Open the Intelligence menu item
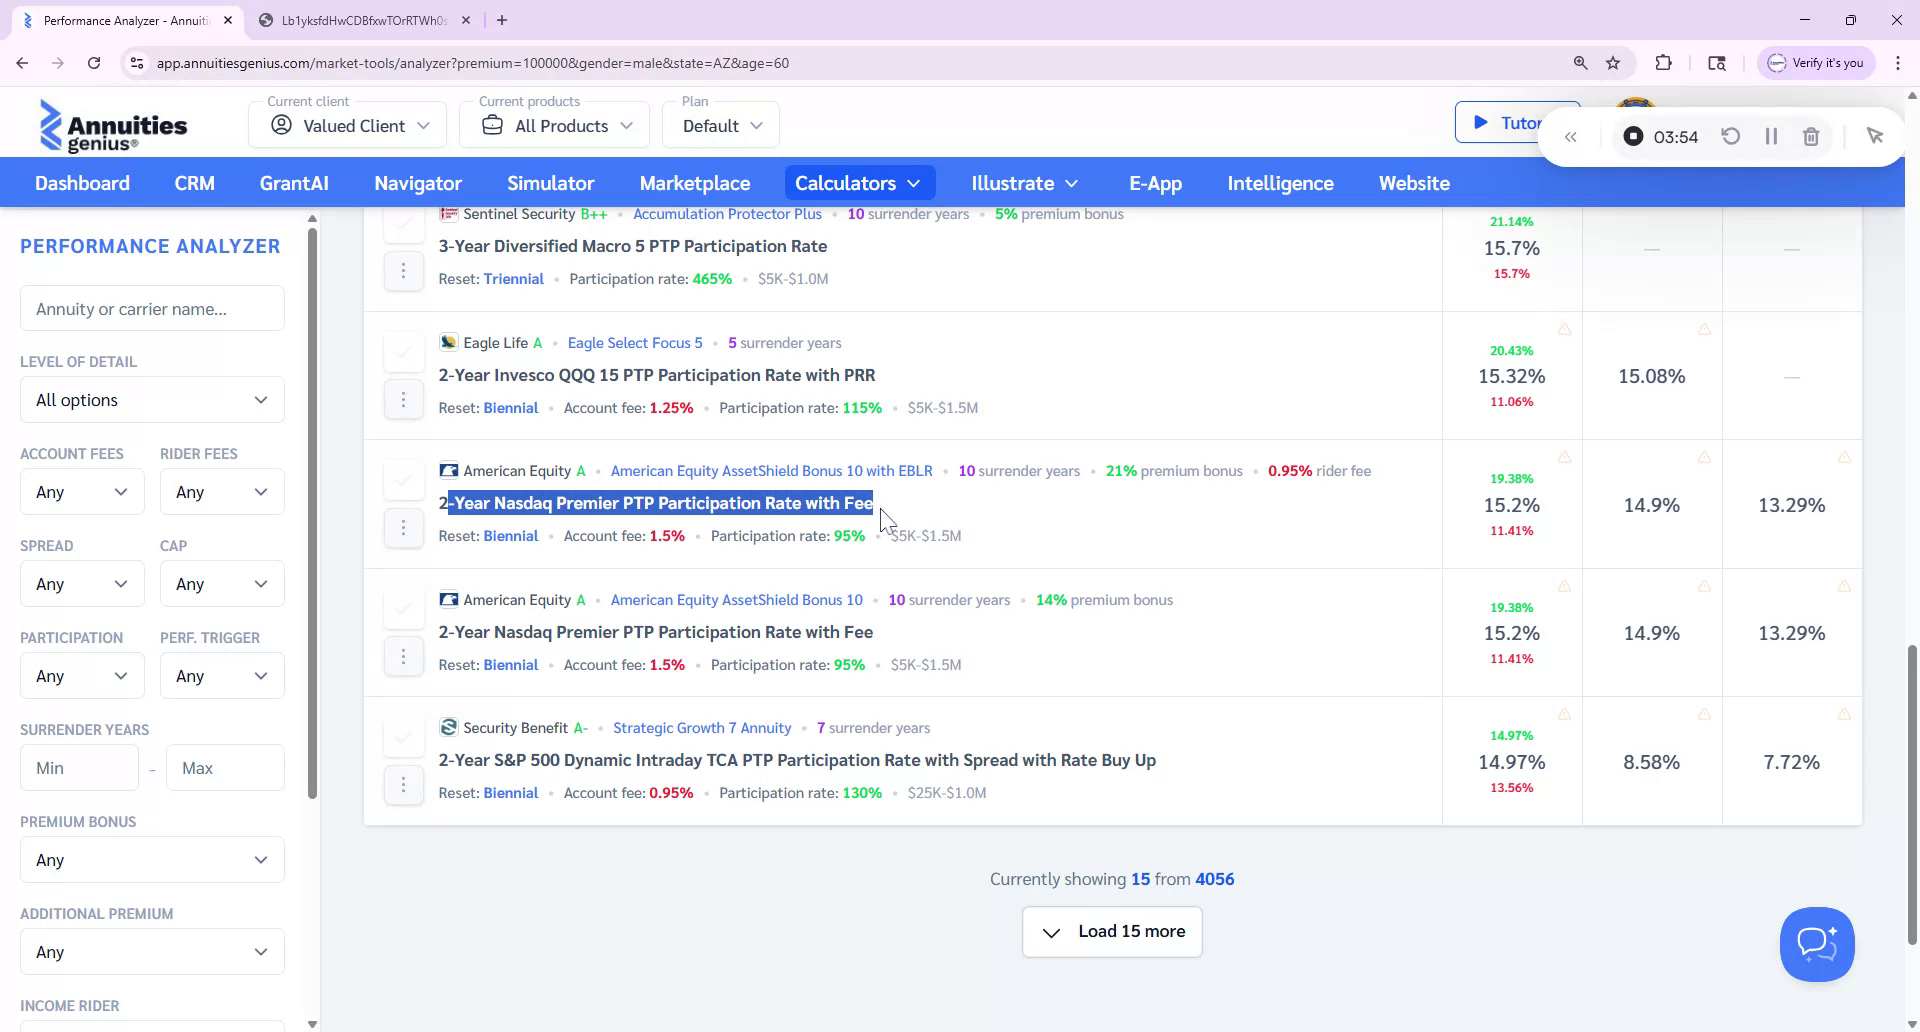1920x1032 pixels. coord(1280,183)
